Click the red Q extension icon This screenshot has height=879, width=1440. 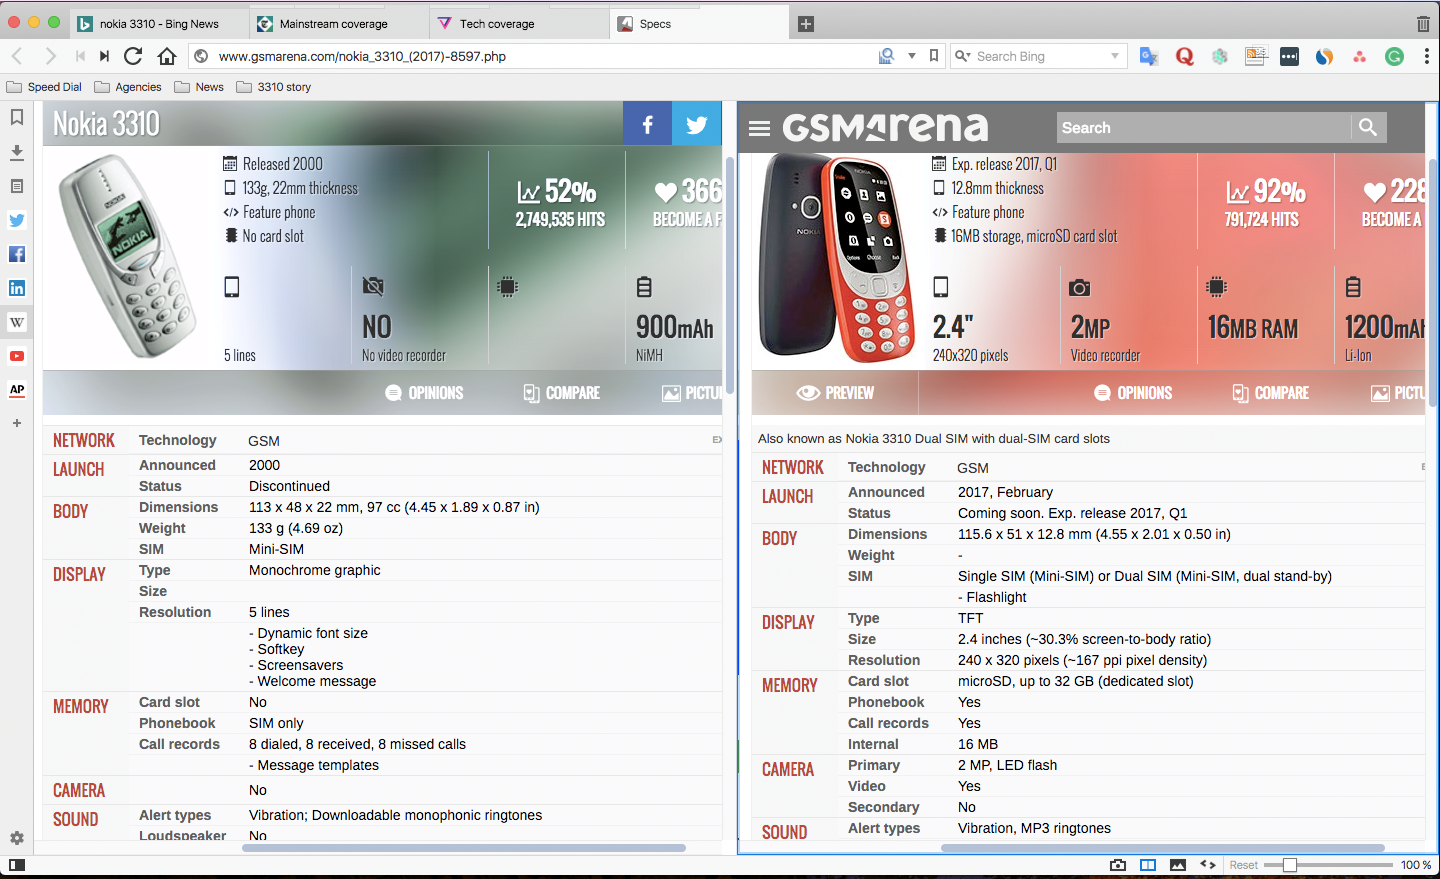pos(1184,56)
